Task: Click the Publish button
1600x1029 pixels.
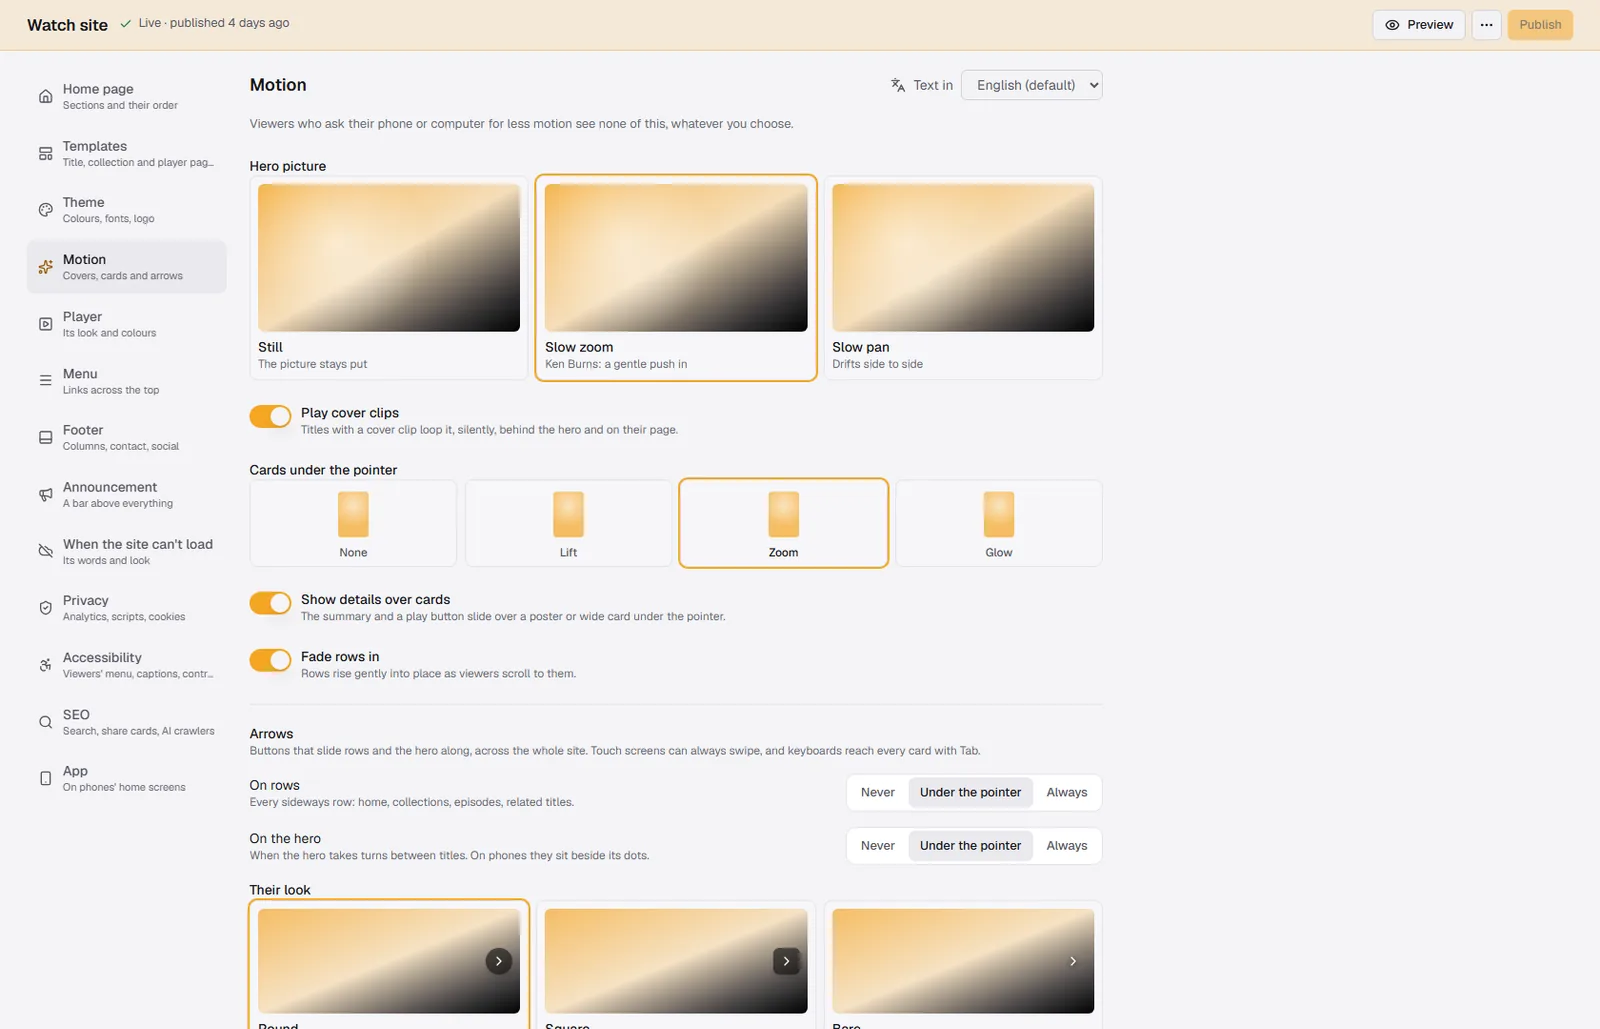Action: [x=1540, y=25]
